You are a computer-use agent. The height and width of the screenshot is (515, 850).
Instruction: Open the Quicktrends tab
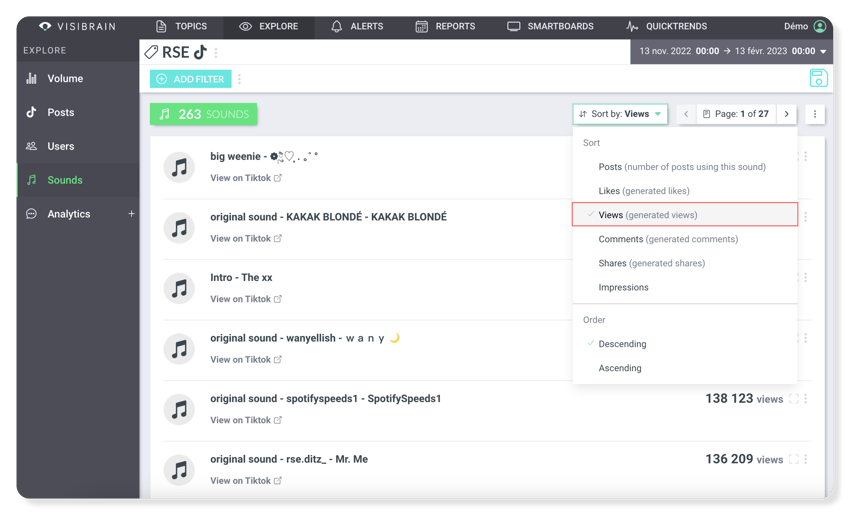pos(666,26)
